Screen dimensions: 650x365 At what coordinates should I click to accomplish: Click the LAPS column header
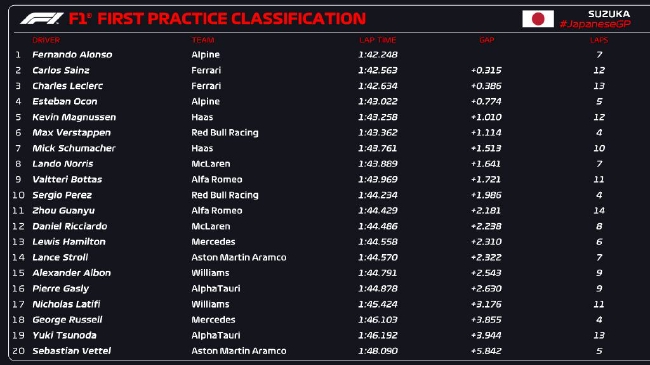[599, 40]
